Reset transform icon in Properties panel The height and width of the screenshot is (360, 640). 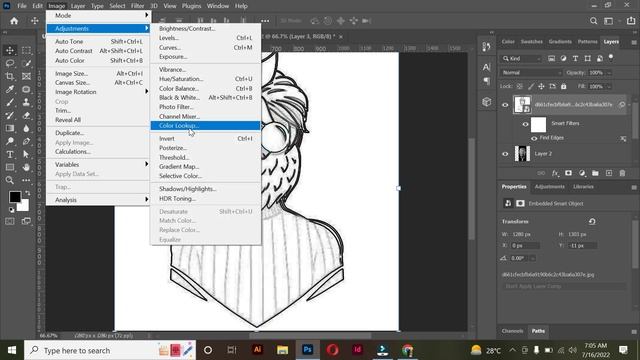[592, 221]
